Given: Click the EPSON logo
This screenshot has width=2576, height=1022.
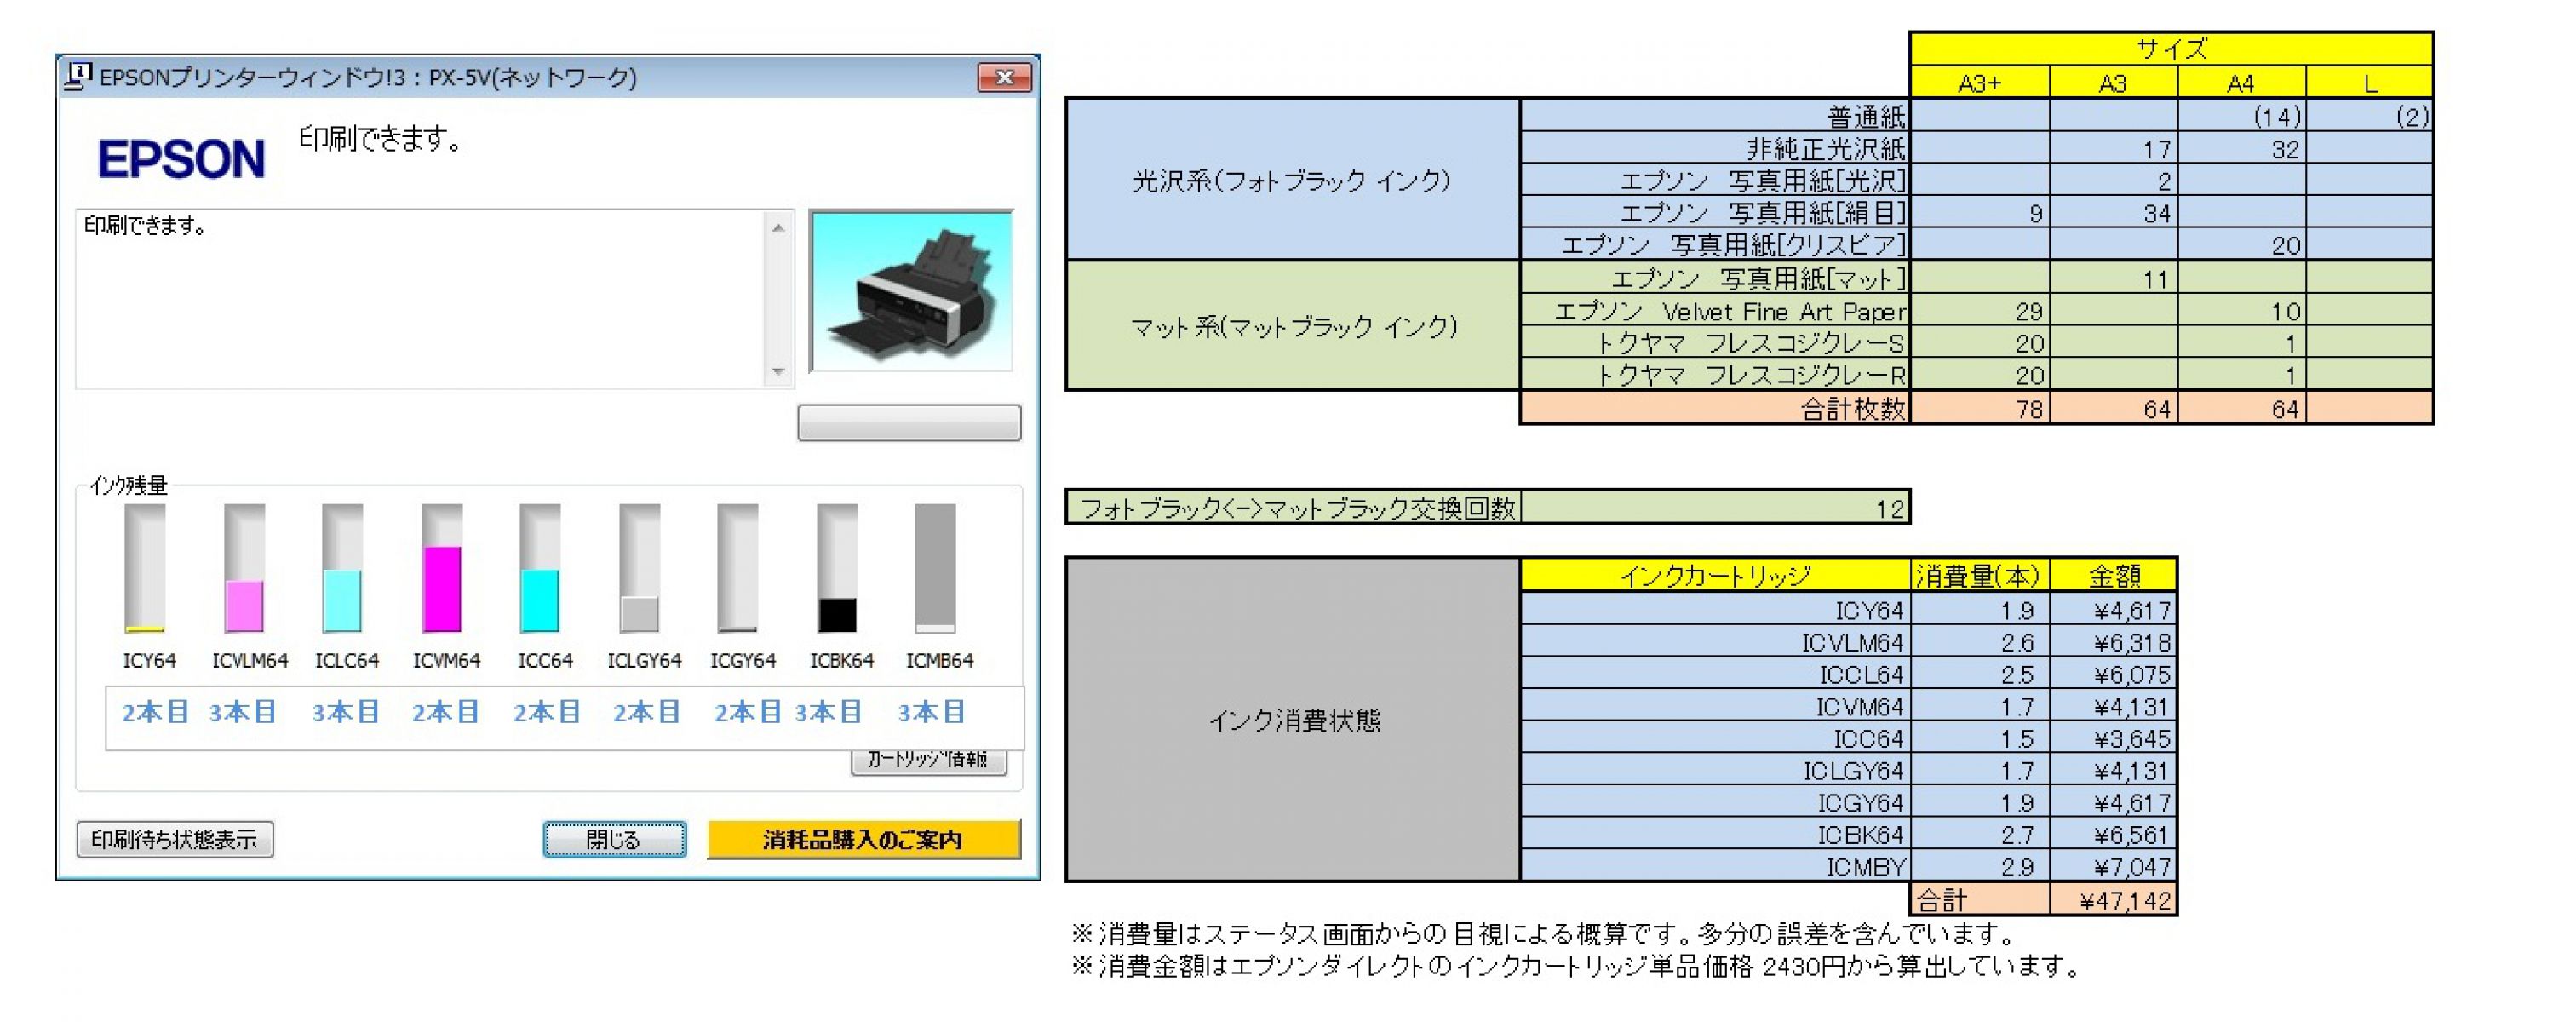Looking at the screenshot, I should click(x=181, y=159).
